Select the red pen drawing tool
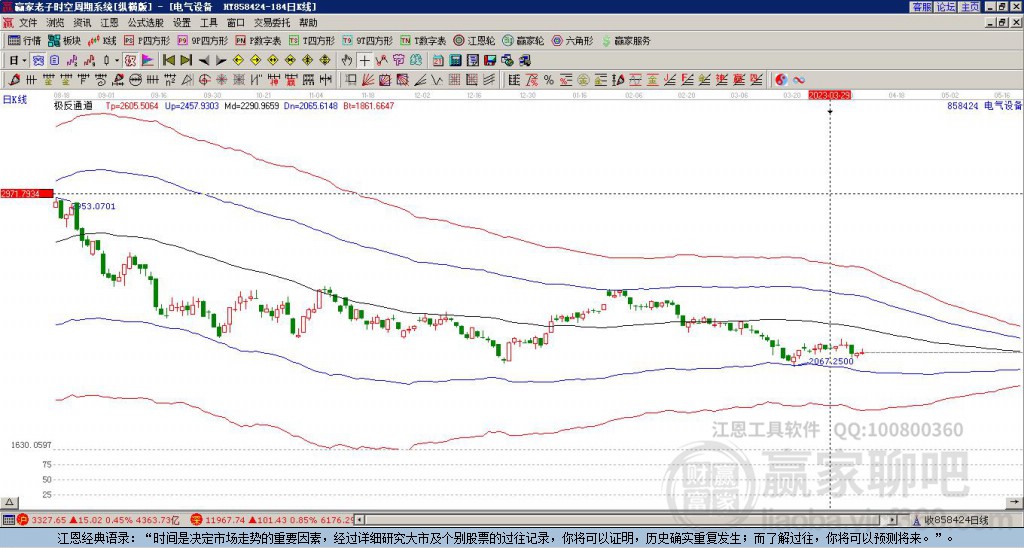 pyautogui.click(x=14, y=80)
